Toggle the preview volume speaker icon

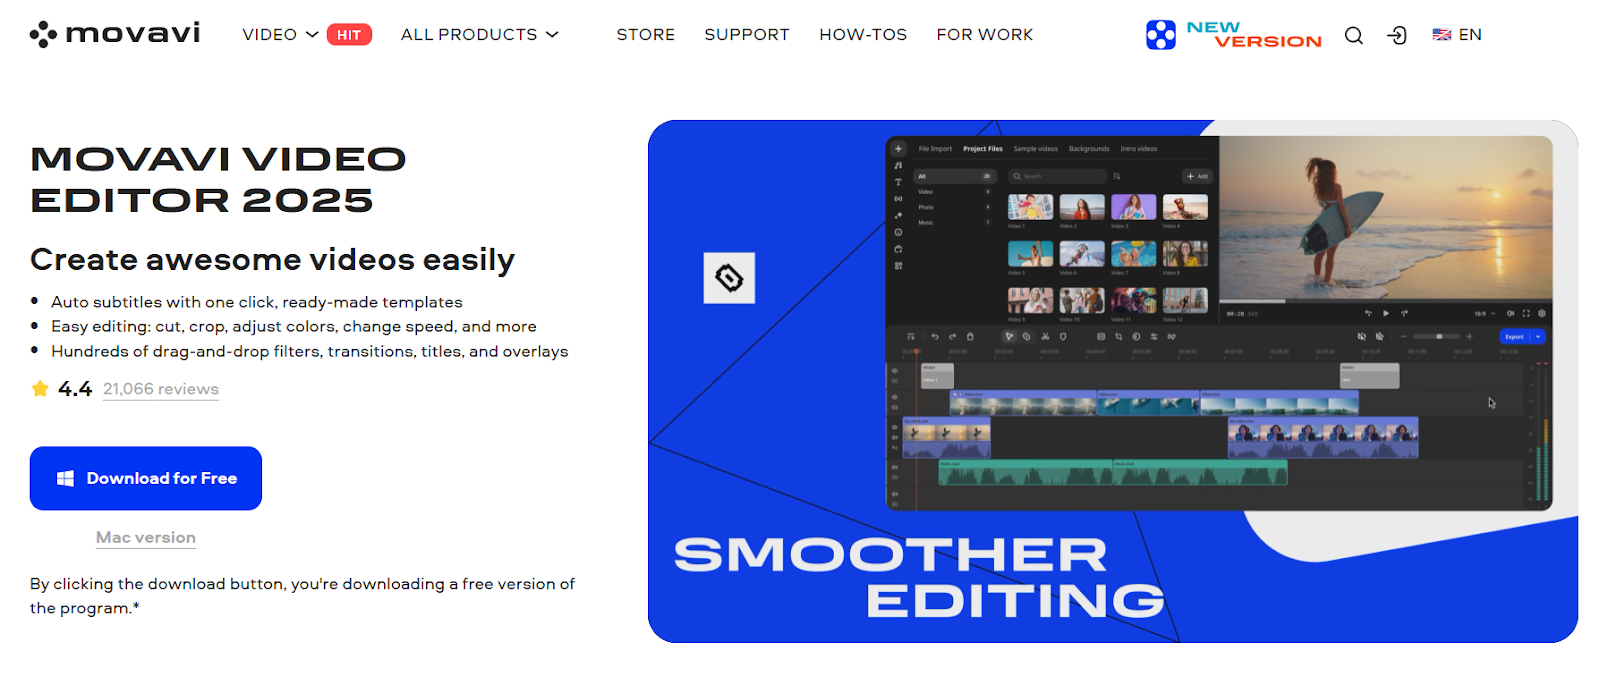1510,313
